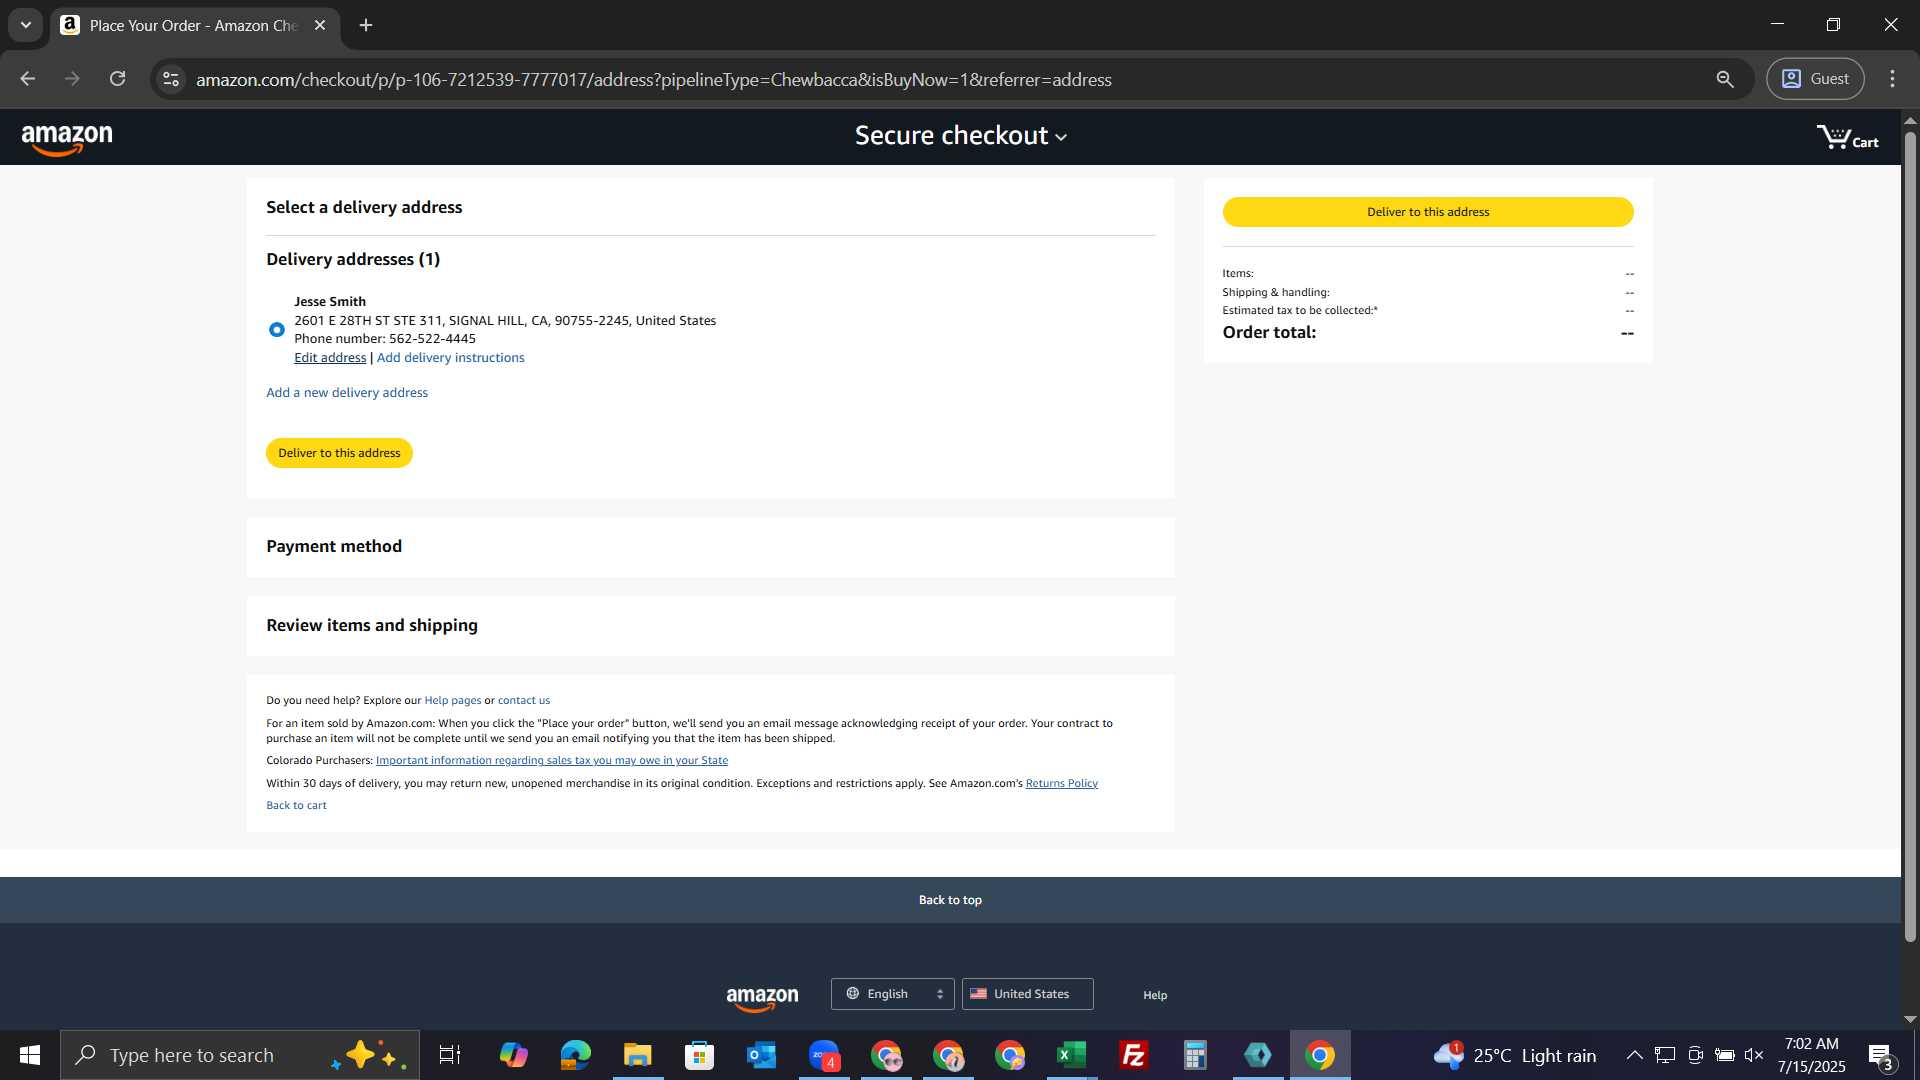Open the notification center icon
1920x1080 pixels.
(x=1882, y=1056)
